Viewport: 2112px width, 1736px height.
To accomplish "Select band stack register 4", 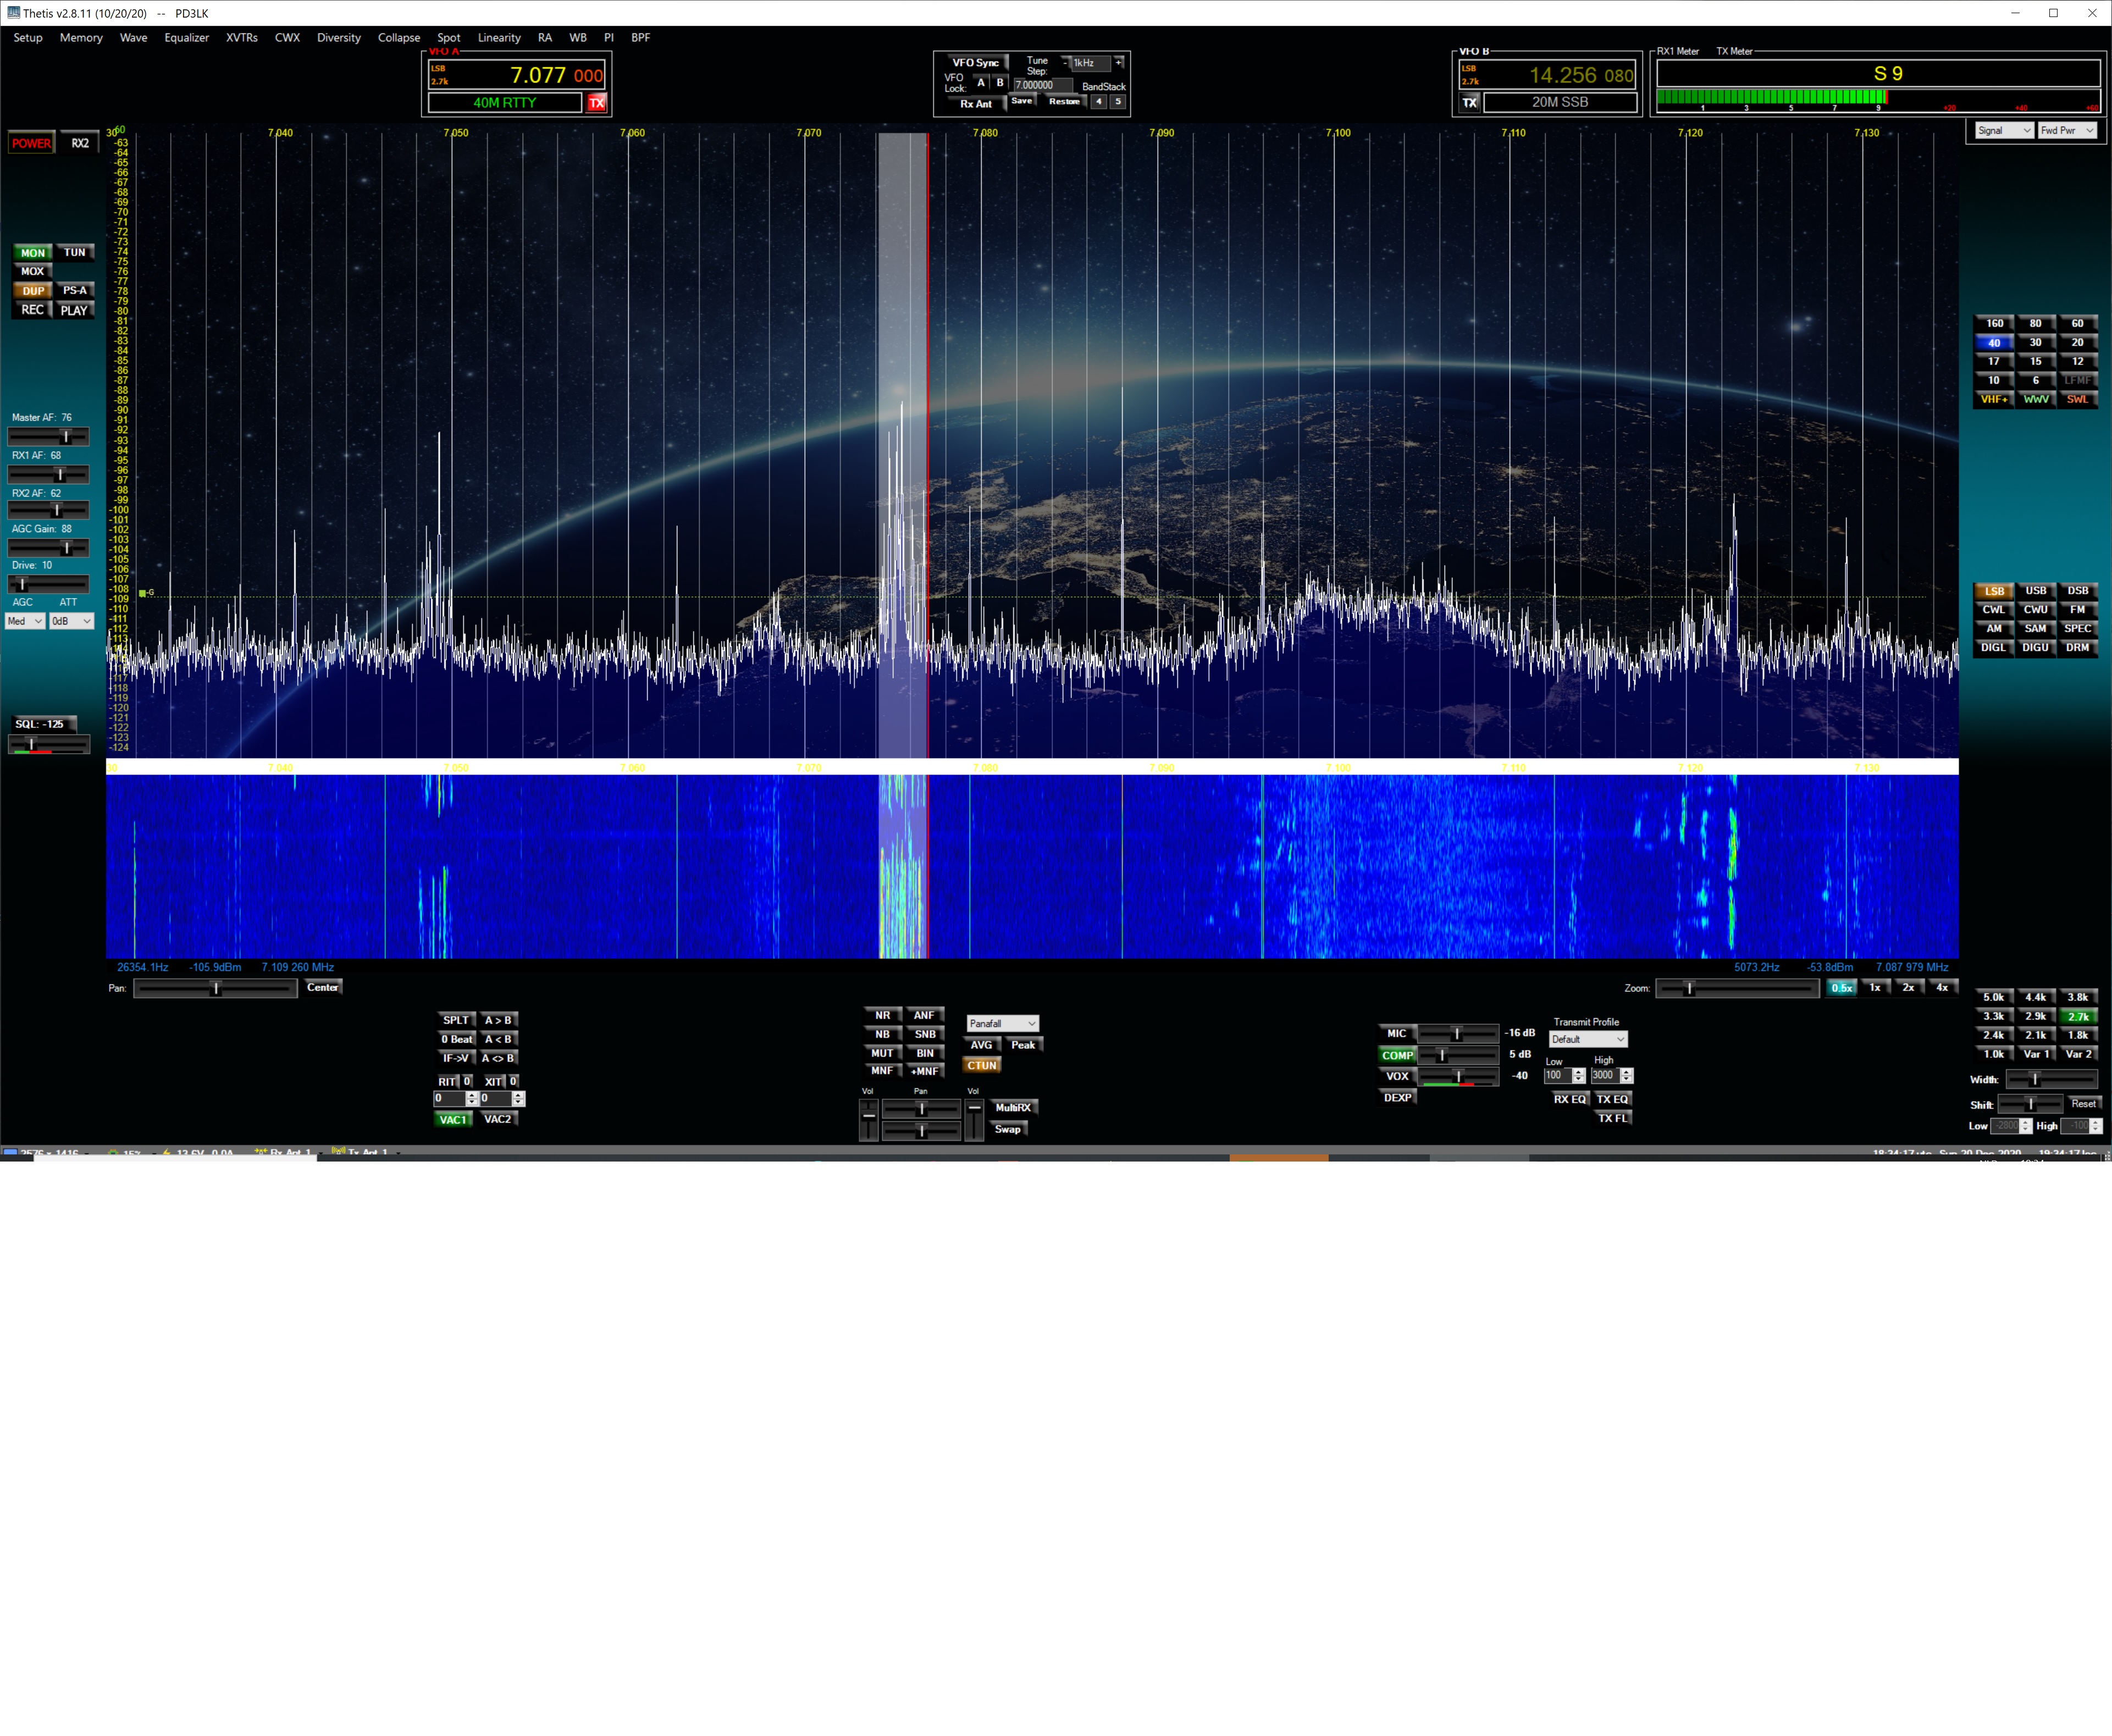I will [x=1098, y=102].
